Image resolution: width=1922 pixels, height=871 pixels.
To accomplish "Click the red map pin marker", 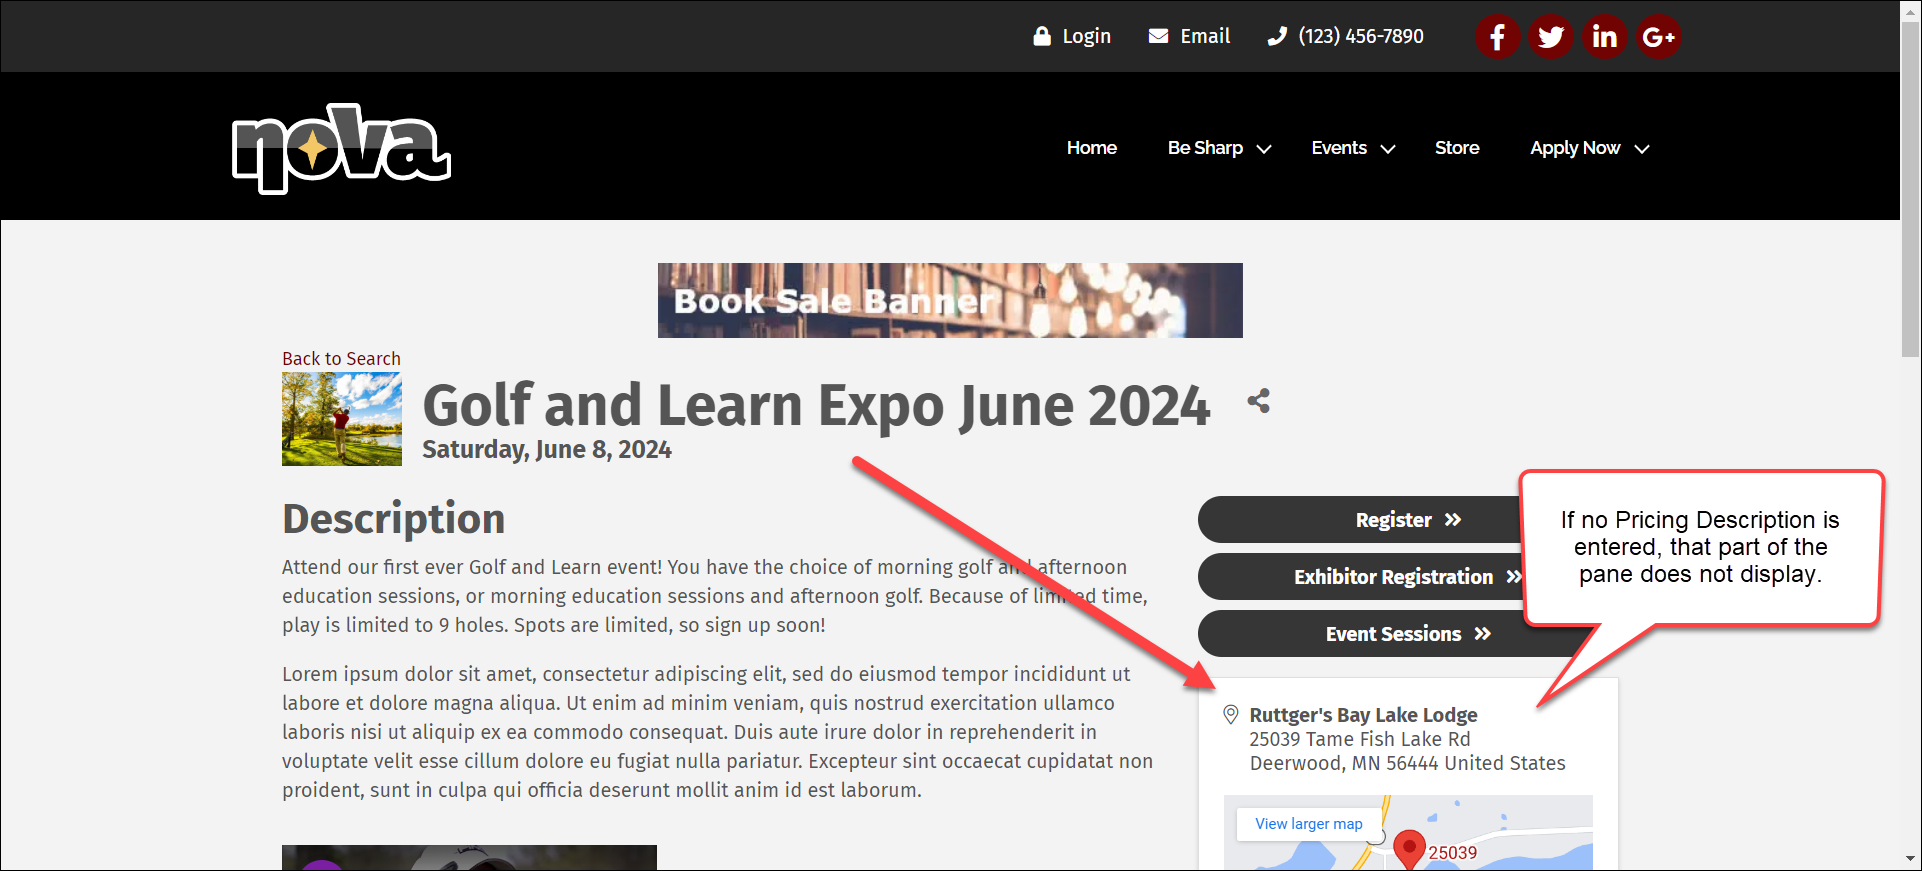I will click(1409, 847).
